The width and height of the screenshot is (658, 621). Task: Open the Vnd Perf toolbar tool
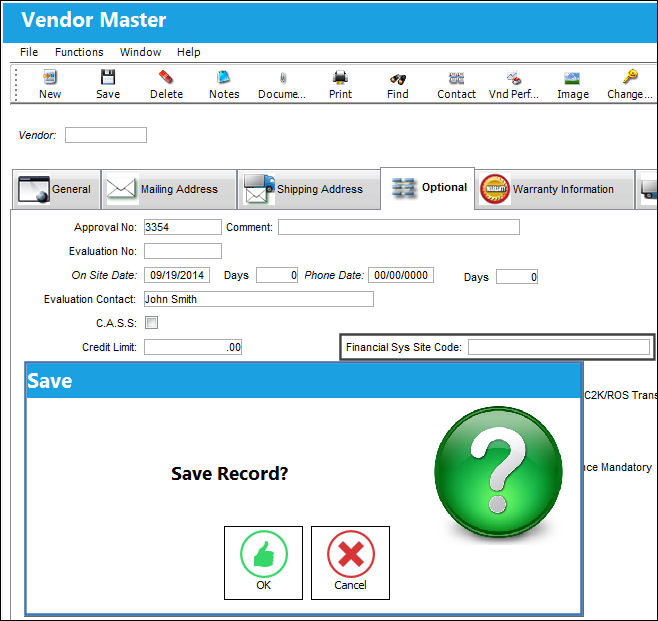pyautogui.click(x=514, y=85)
